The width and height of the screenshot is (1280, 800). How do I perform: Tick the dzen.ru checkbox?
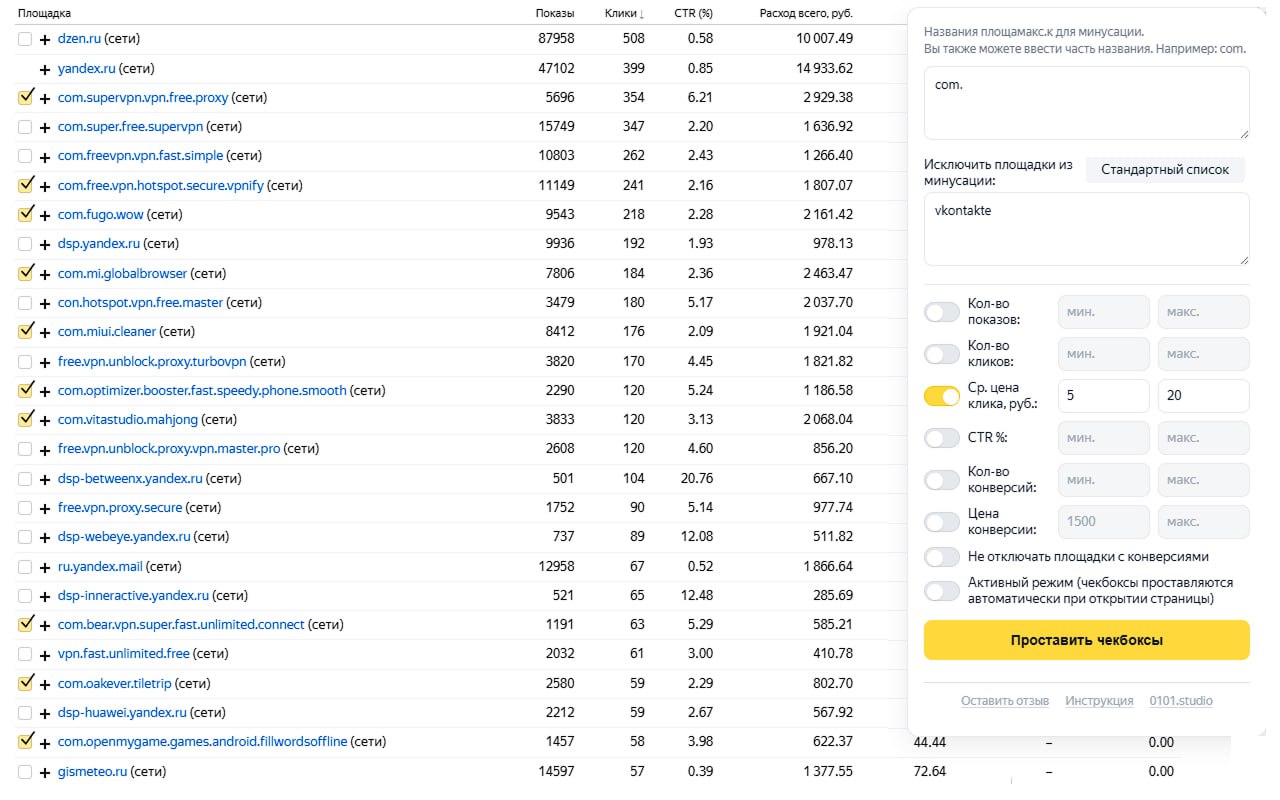[x=25, y=39]
